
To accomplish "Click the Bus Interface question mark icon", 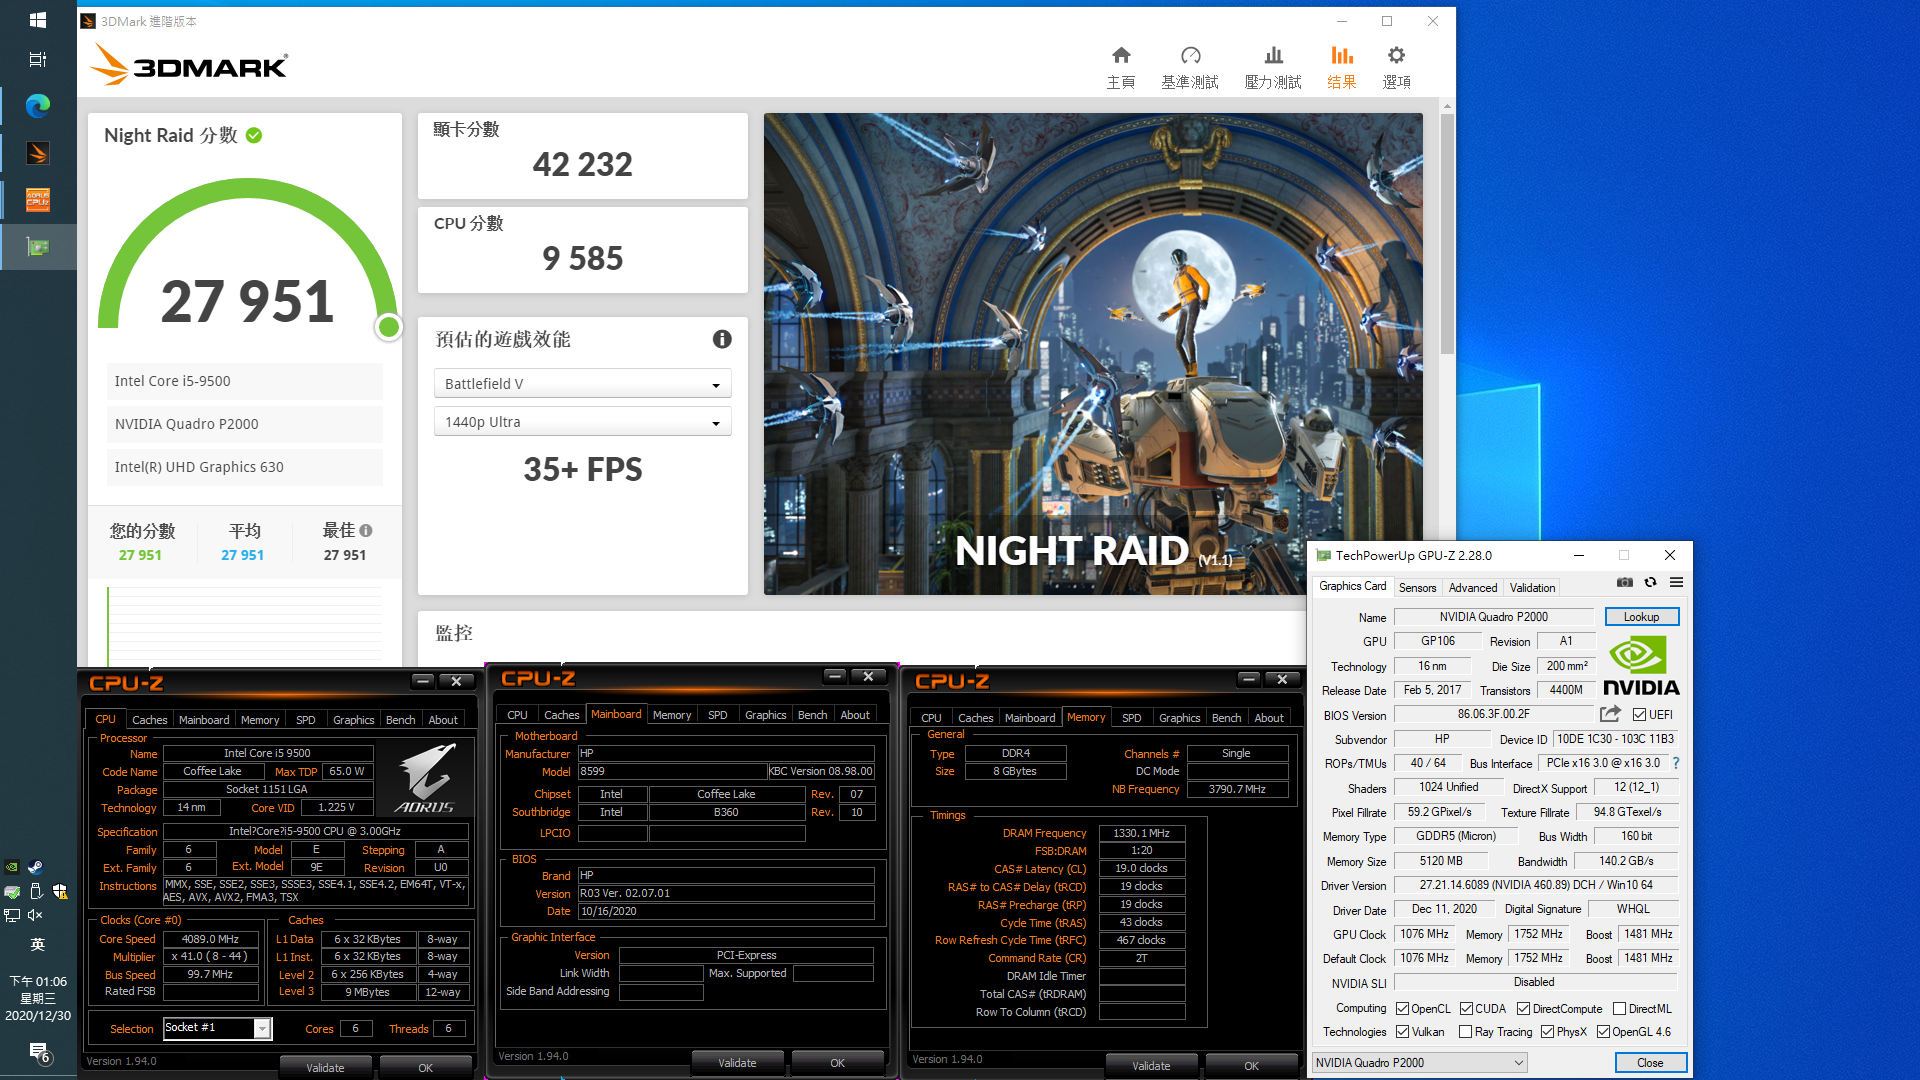I will pos(1676,763).
